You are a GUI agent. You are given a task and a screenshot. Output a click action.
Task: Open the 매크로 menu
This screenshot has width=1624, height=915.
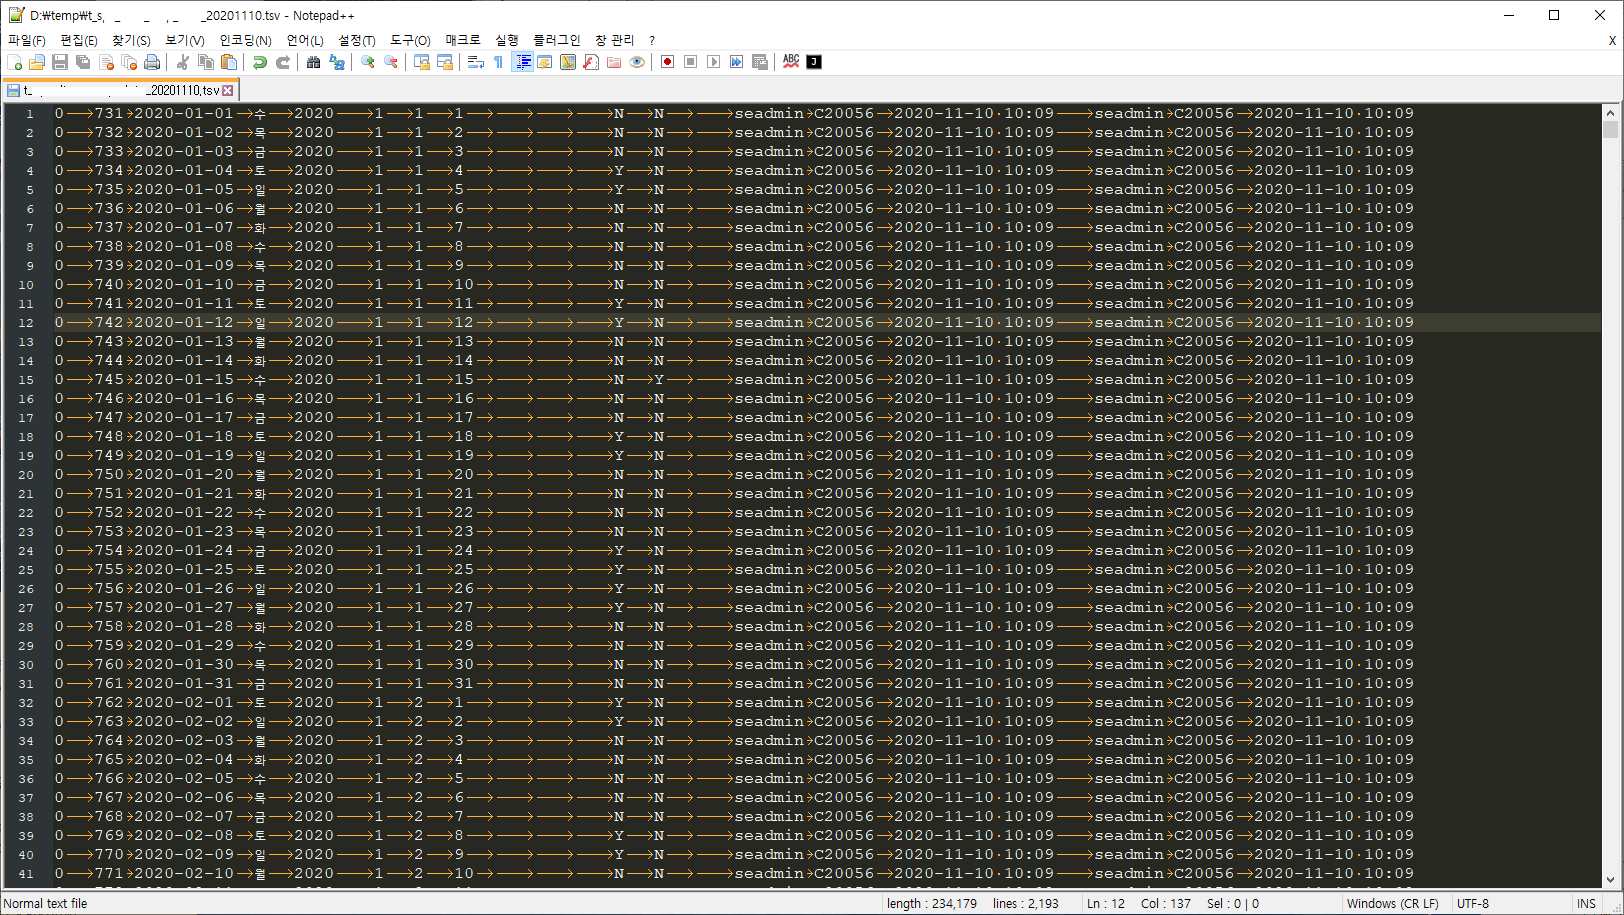463,40
